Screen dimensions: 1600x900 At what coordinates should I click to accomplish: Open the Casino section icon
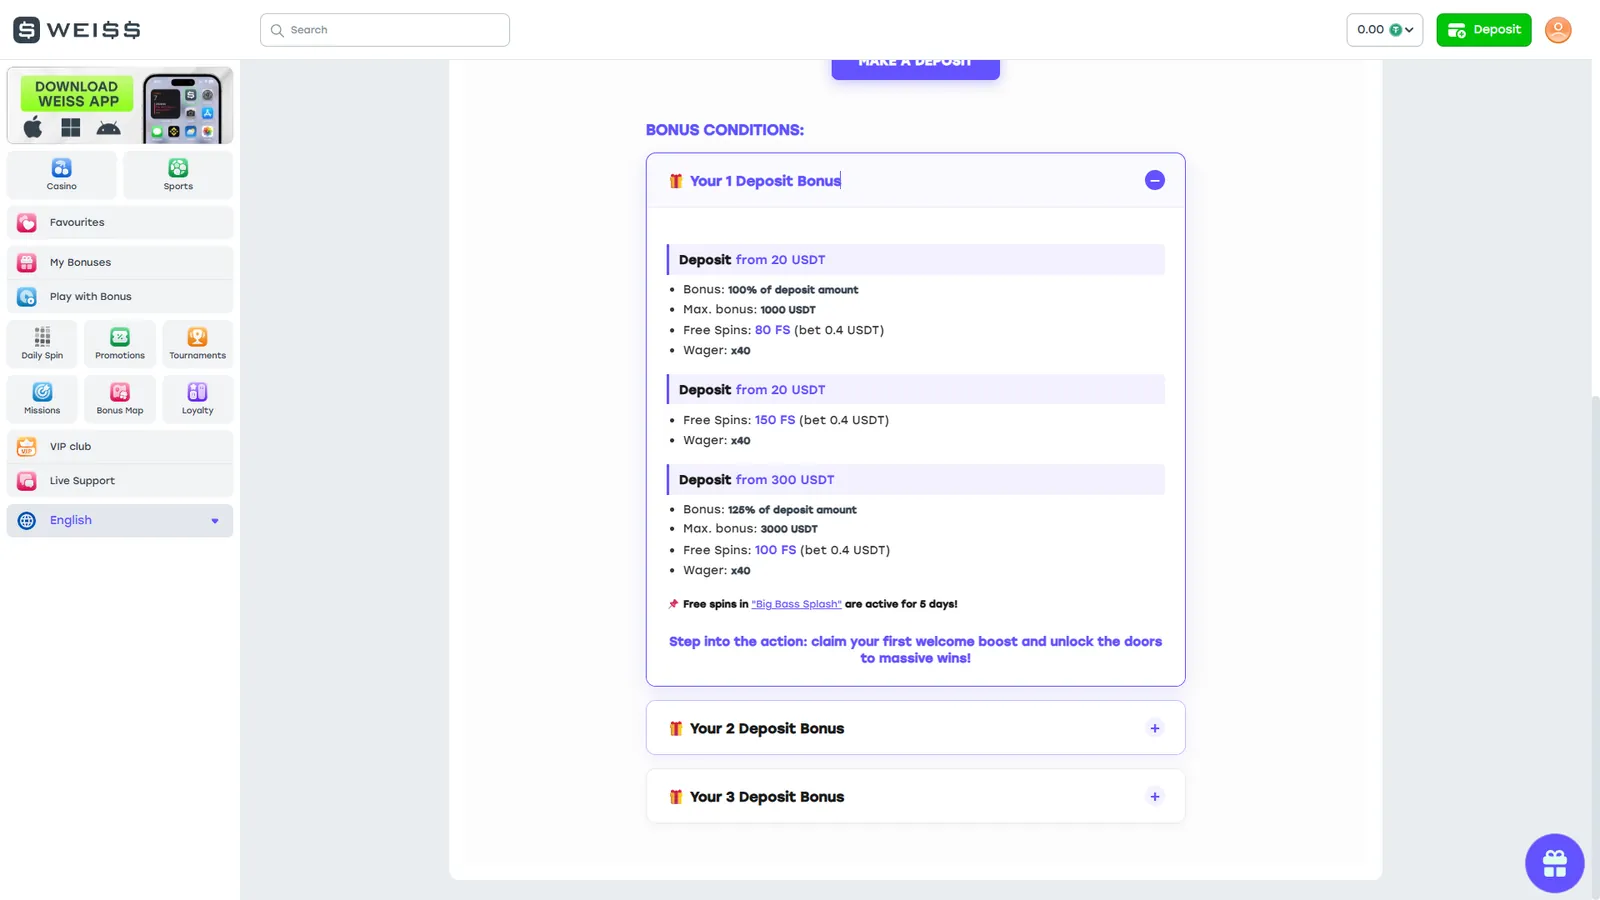click(x=62, y=168)
